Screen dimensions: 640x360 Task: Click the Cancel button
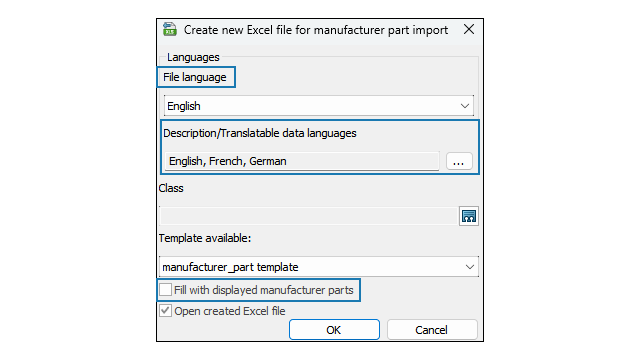tap(432, 330)
